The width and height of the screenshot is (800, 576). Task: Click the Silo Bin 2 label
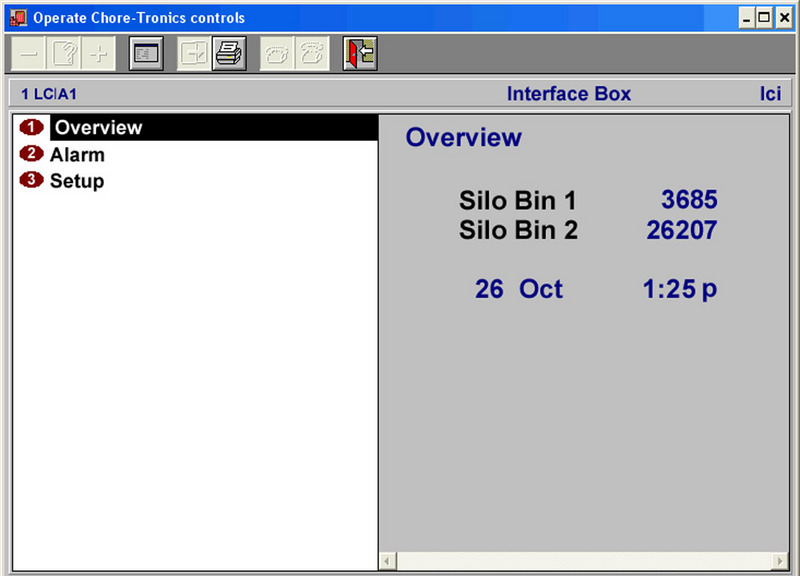coord(518,230)
